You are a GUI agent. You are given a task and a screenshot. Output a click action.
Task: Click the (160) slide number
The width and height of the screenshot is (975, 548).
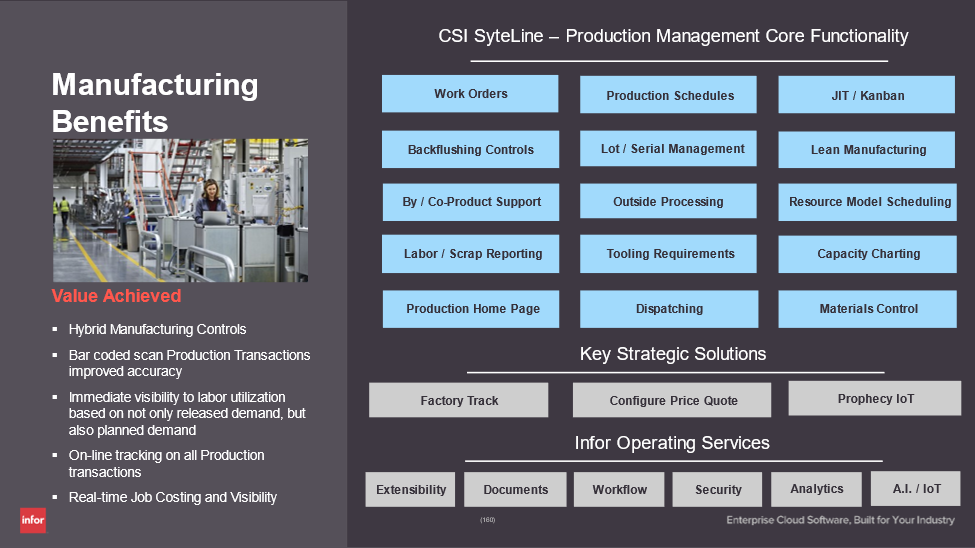488,519
